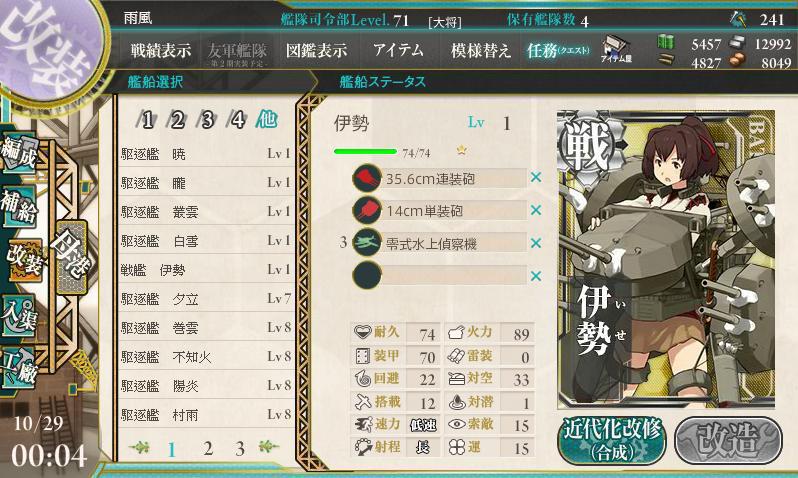This screenshot has width=798, height=478.
Task: Open the 任務 (クエスト) quest menu
Action: pyautogui.click(x=558, y=50)
